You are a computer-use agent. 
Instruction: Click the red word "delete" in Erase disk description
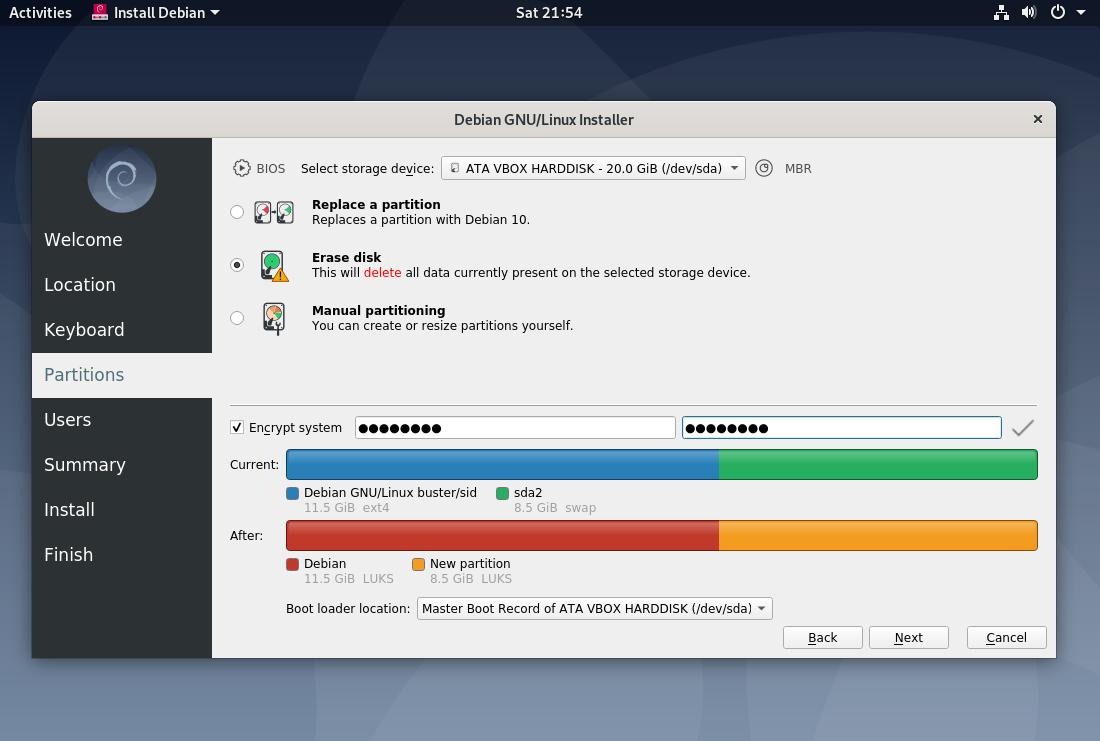click(382, 272)
